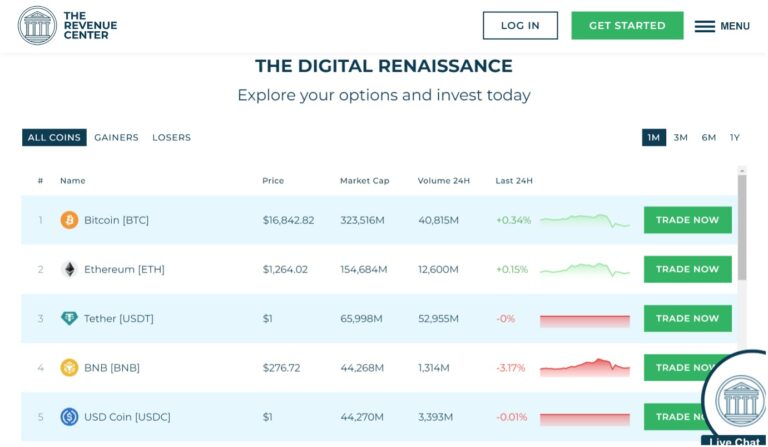Click the Ethereum coin icon

(x=69, y=269)
